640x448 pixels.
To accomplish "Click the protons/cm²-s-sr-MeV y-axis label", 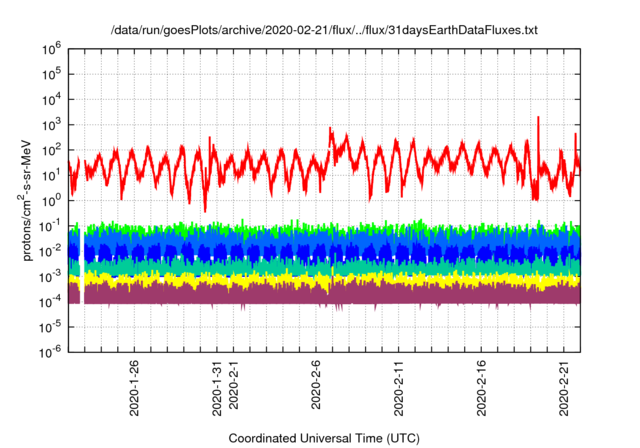I will point(30,200).
